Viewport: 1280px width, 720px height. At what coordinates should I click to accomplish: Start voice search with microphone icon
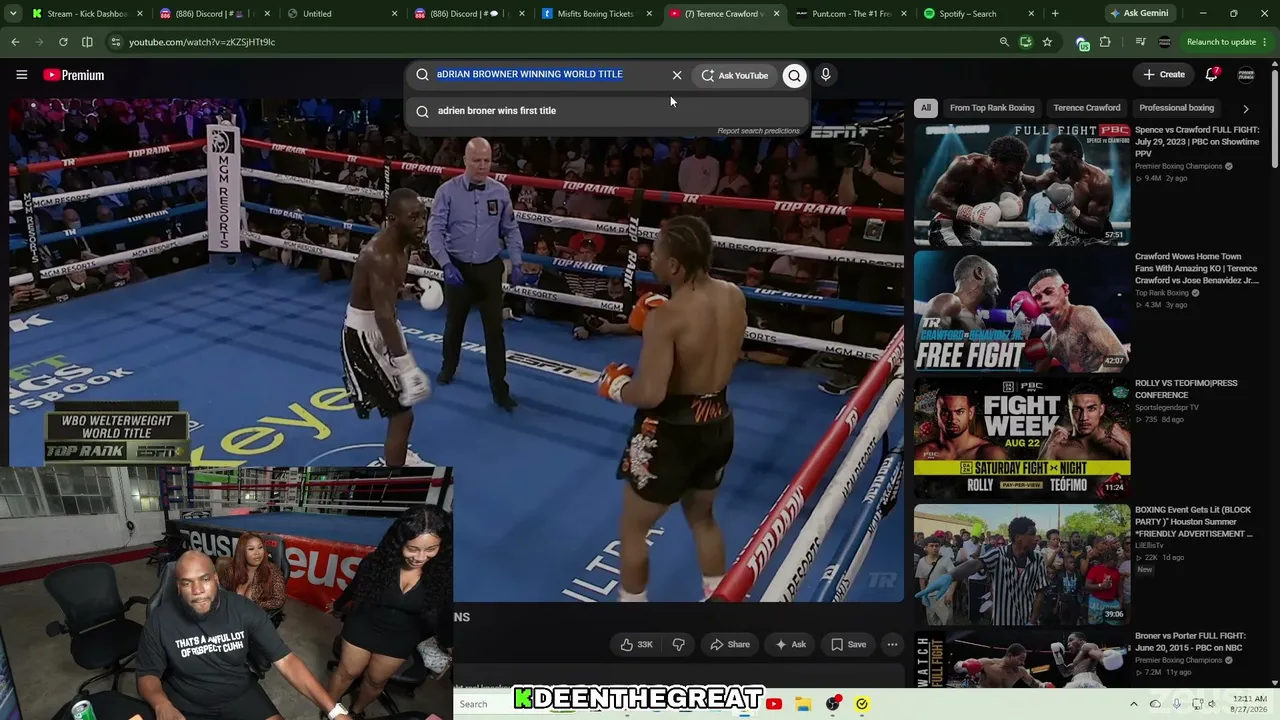[825, 75]
